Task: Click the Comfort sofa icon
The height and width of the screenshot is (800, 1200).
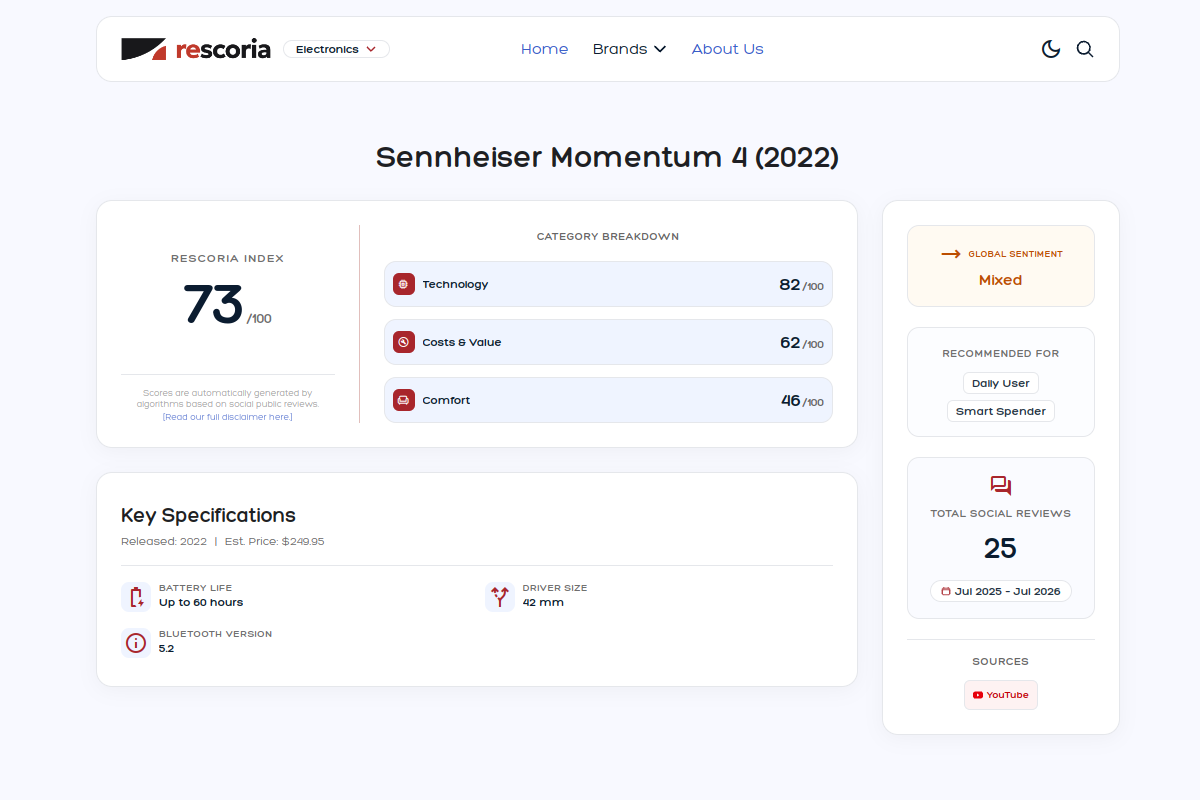Action: point(404,400)
